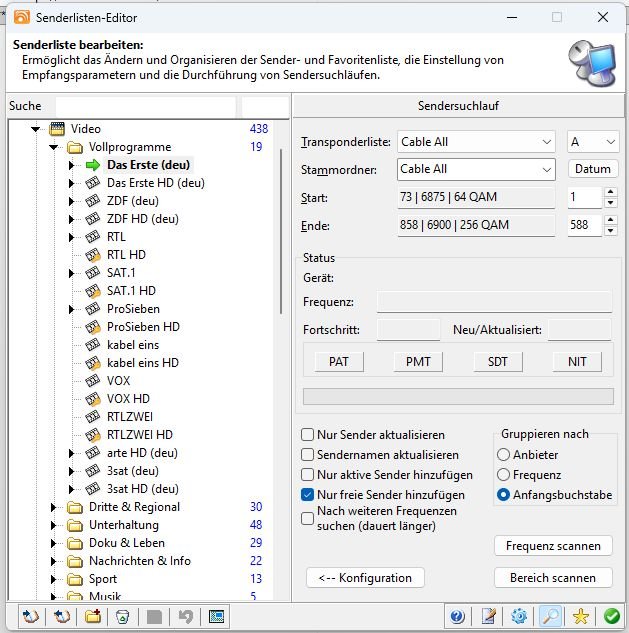Viewport: 629px width, 633px height.
Task: Tick Sendernamen aktualisieren checkbox
Action: pyautogui.click(x=307, y=455)
